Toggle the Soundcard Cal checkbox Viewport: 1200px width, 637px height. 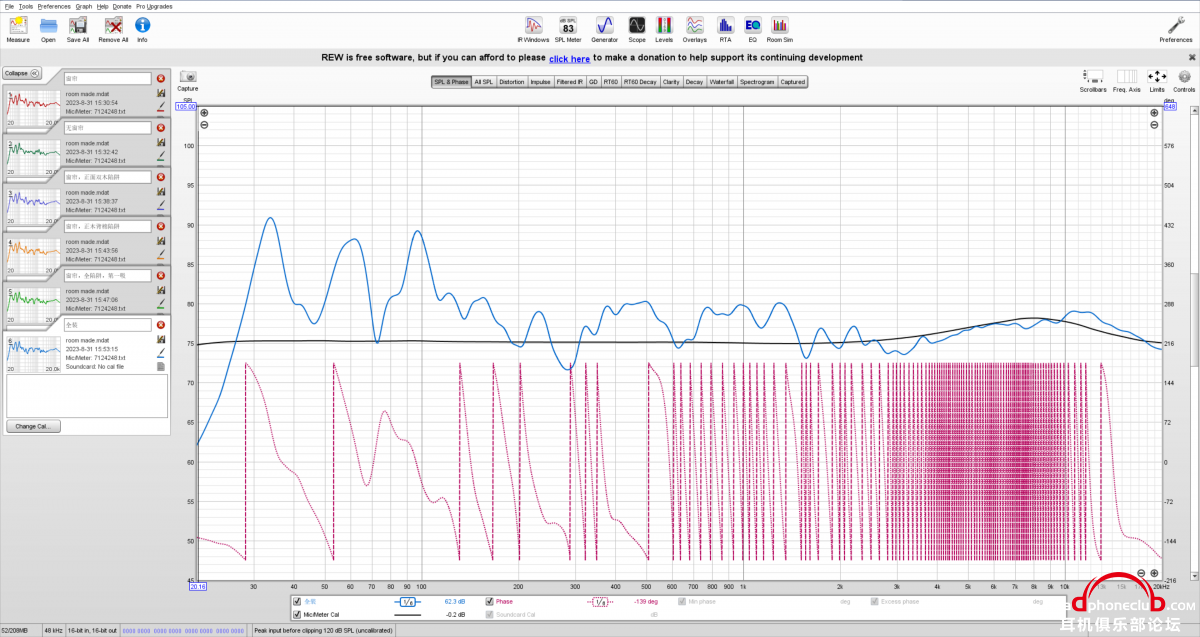click(x=489, y=614)
